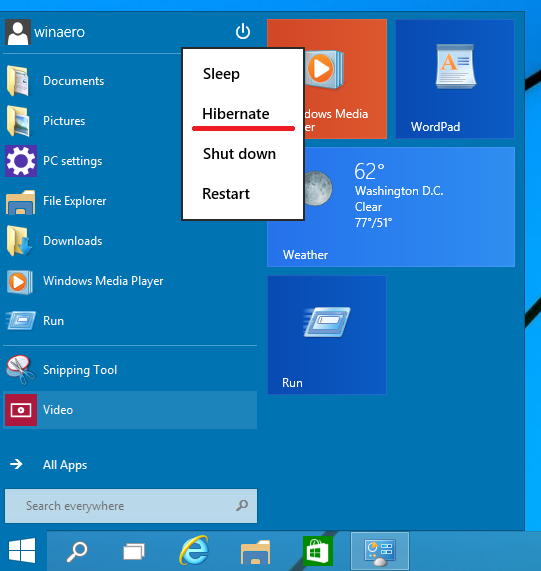Viewport: 541px width, 571px height.
Task: Open the WordPad tile
Action: pos(455,79)
